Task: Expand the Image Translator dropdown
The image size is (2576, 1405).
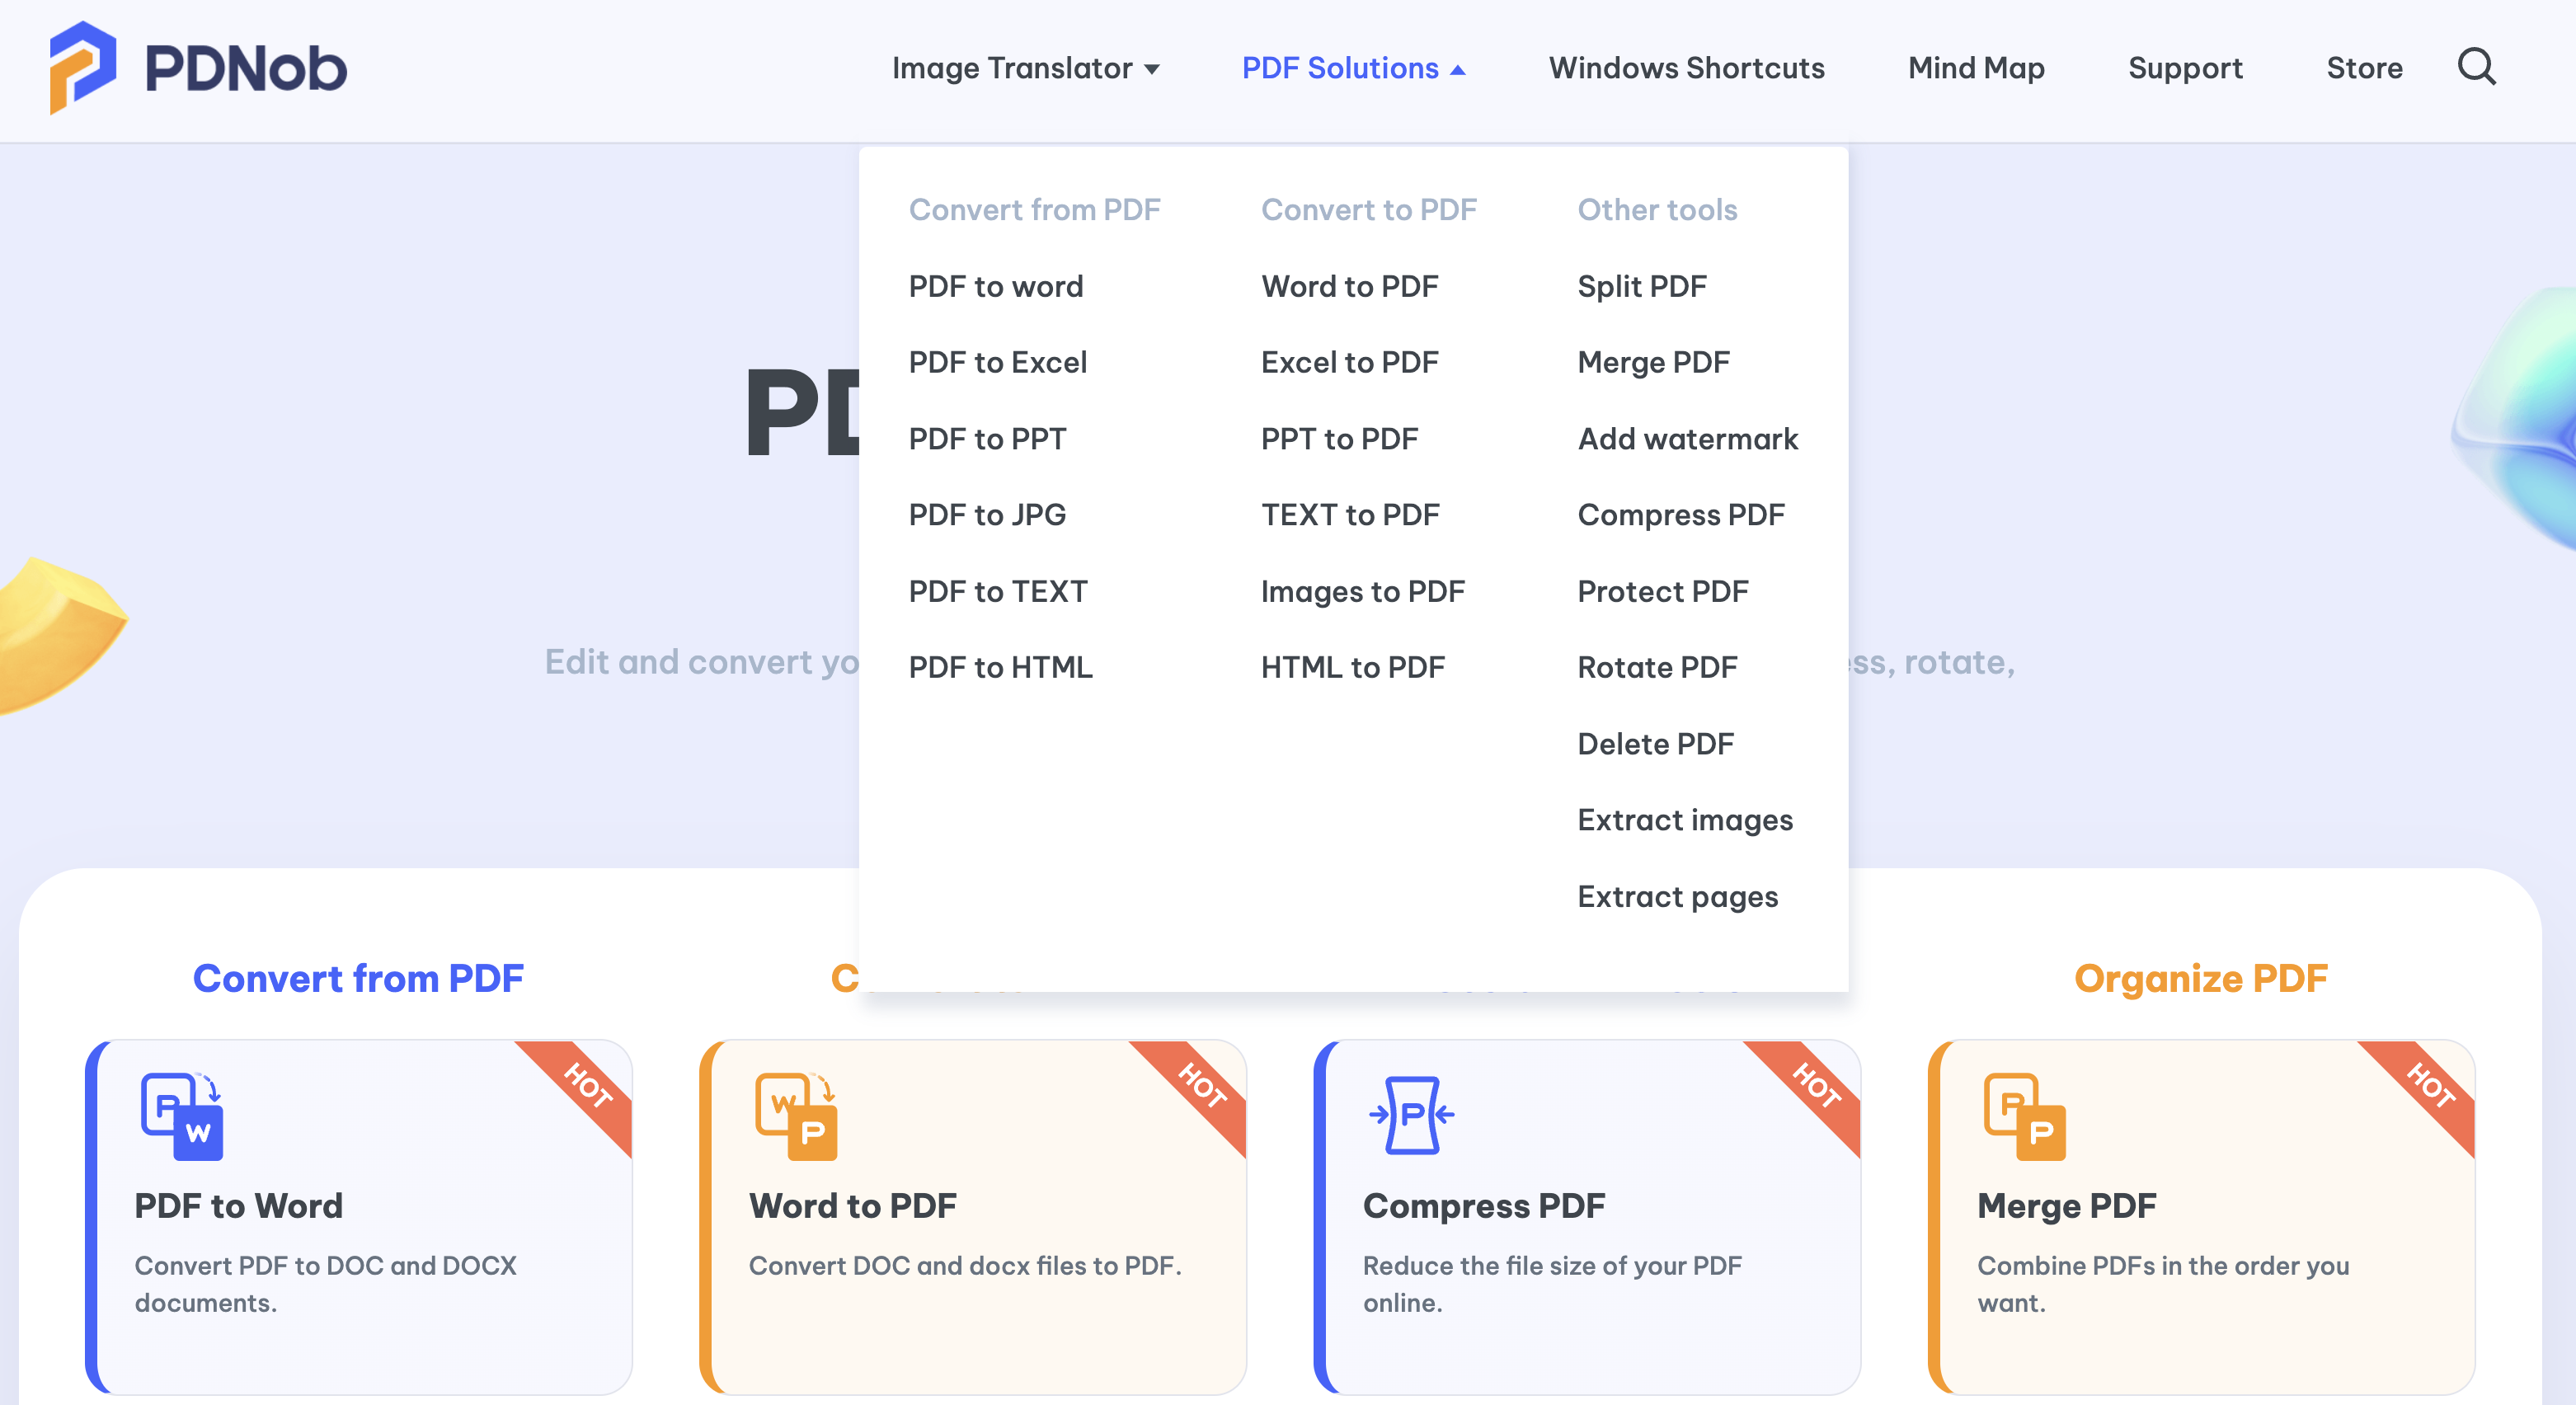Action: (x=1025, y=68)
